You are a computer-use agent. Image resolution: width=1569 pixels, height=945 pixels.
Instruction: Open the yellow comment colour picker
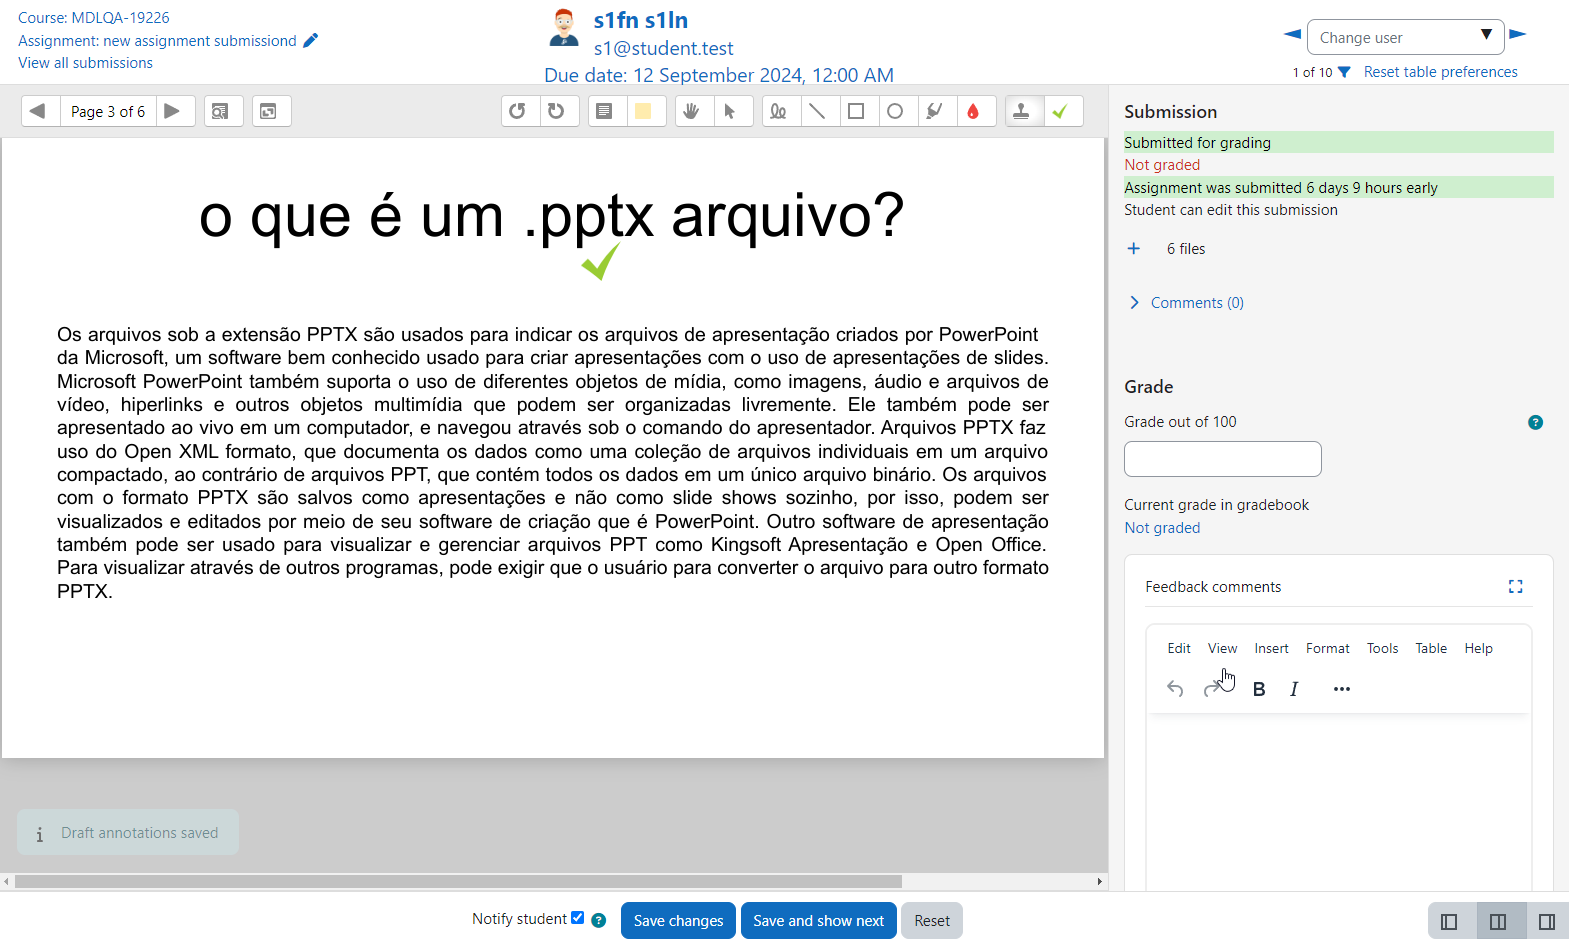[644, 111]
